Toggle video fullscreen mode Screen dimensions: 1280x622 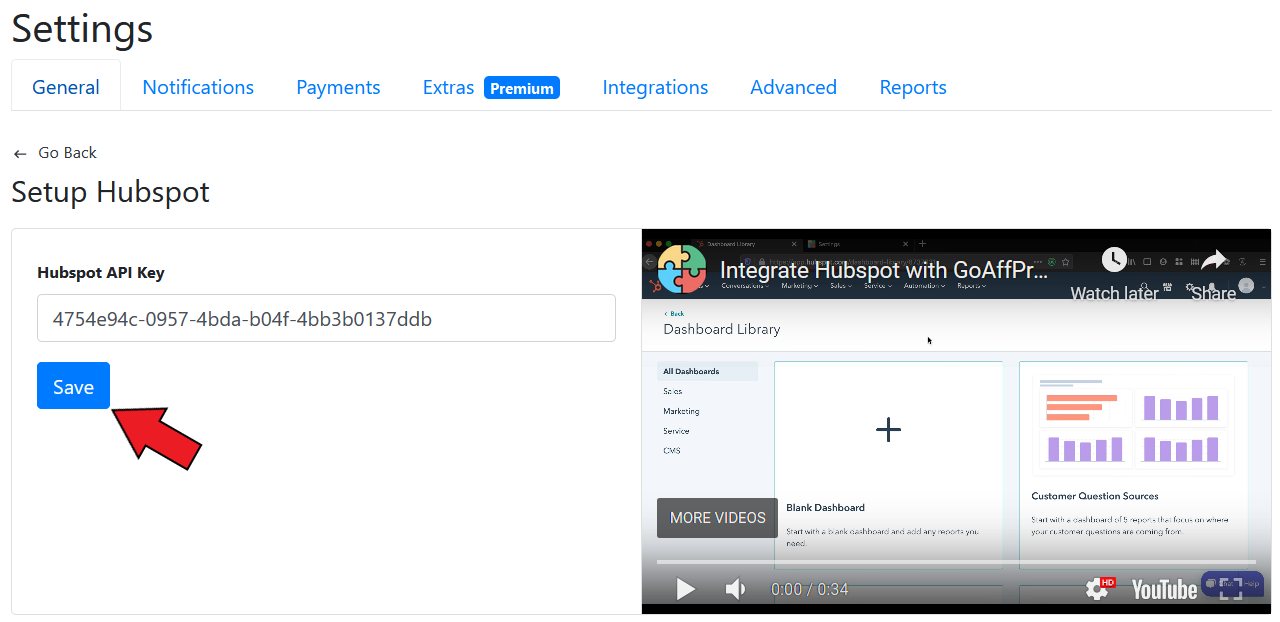(1231, 589)
